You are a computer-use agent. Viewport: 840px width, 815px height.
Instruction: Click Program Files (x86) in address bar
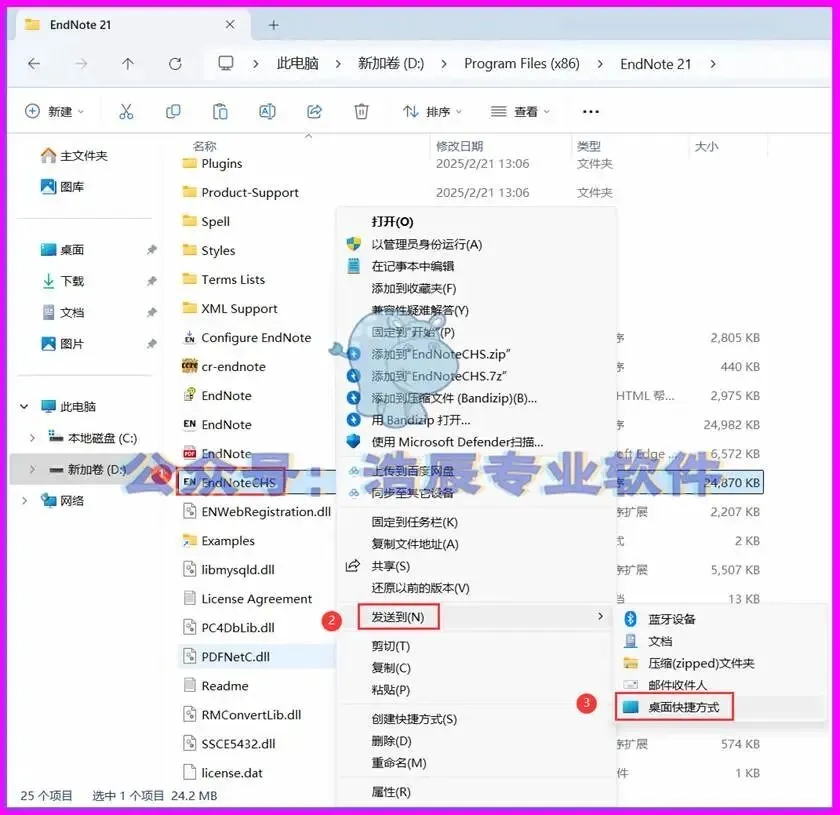click(x=522, y=64)
